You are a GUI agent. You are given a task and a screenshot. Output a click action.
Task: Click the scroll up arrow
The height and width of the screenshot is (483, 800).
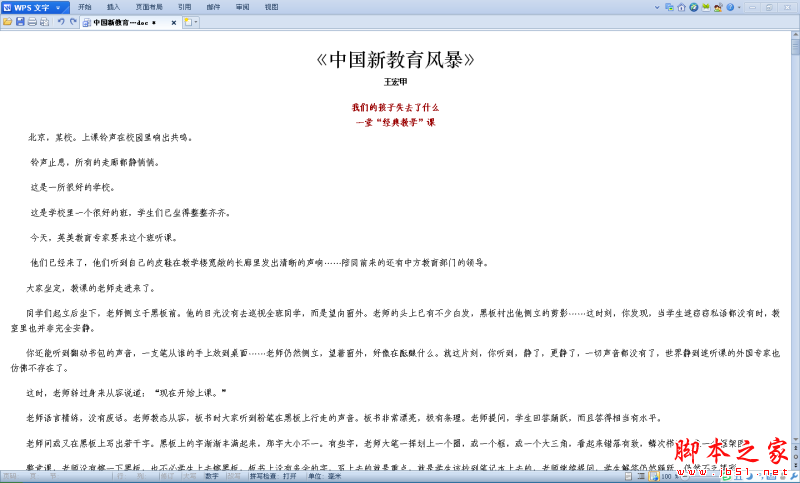tap(795, 35)
